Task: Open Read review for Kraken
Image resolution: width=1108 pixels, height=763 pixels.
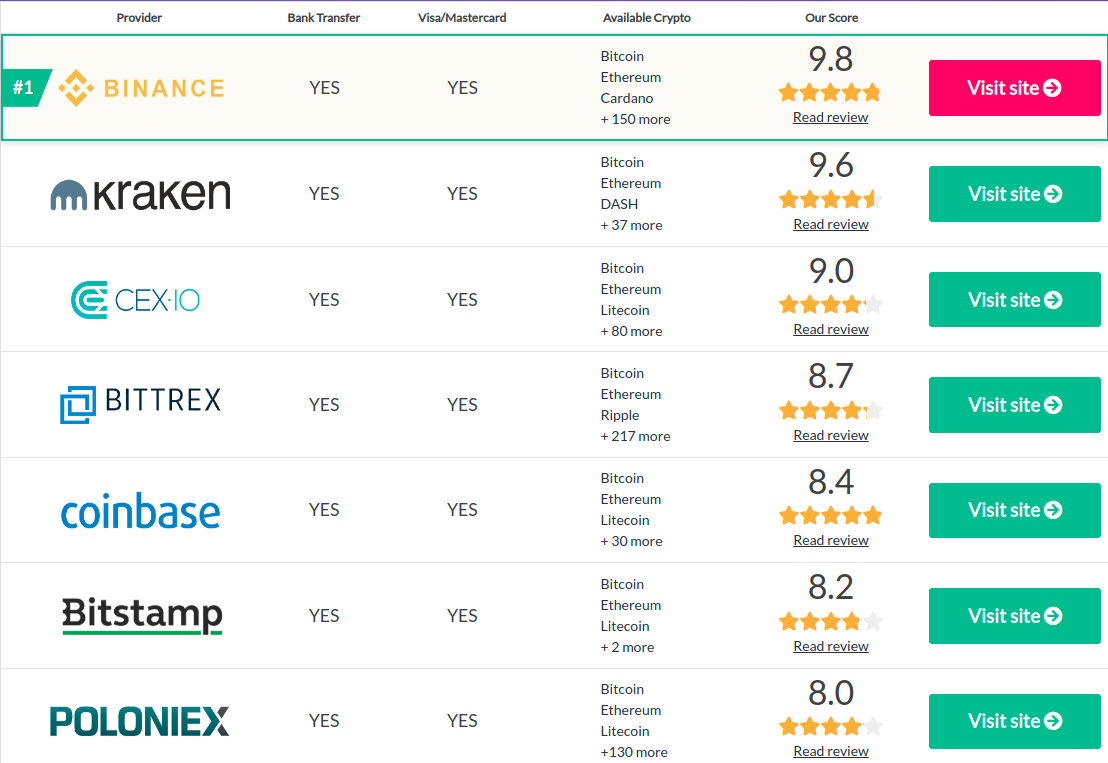Action: [x=830, y=225]
